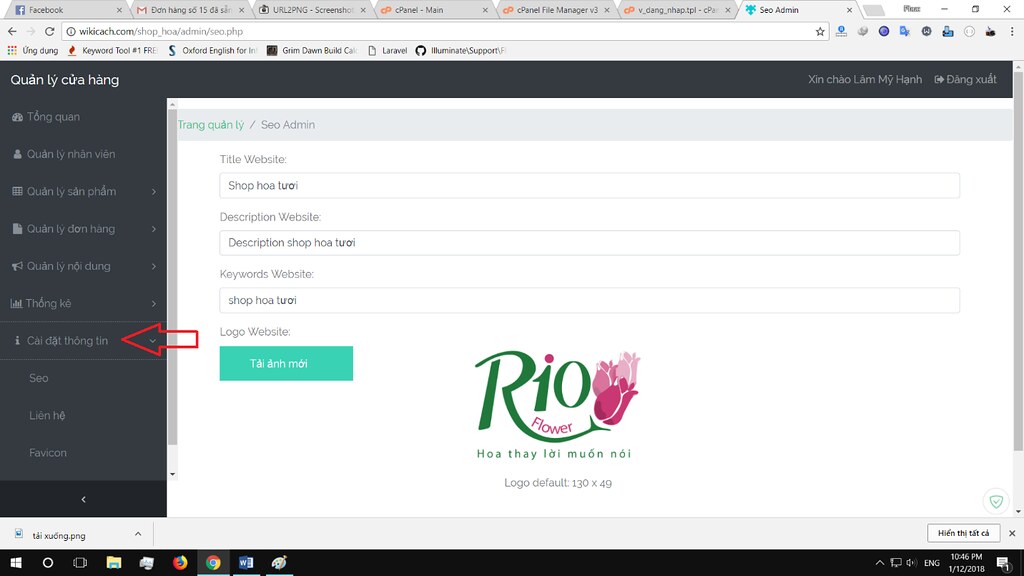Open the downloaded tải xuống.png file
This screenshot has width=1024, height=576.
click(x=59, y=536)
